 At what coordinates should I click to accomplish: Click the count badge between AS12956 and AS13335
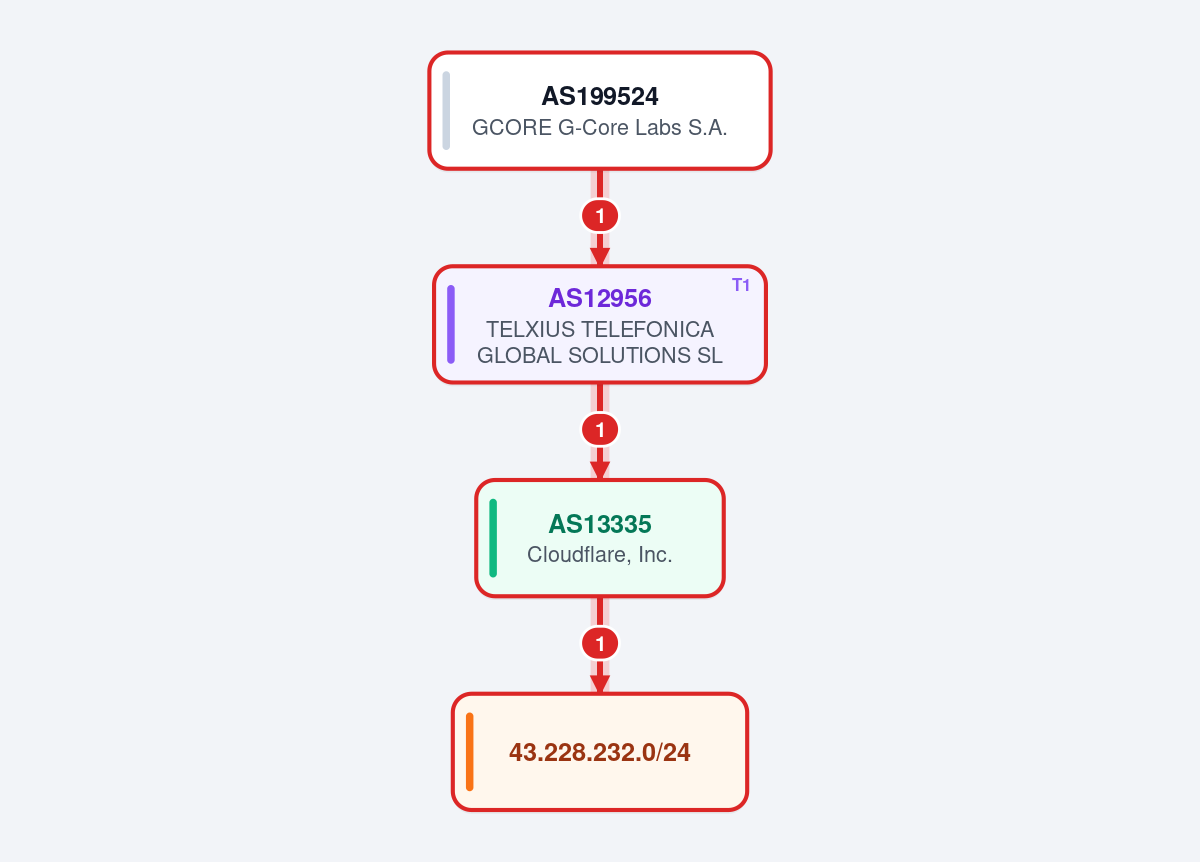[x=600, y=430]
